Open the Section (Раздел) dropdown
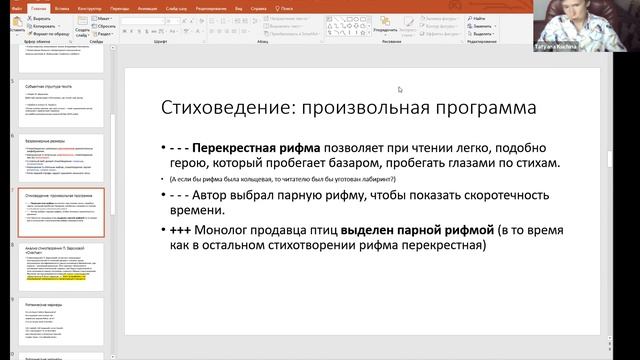Screen dimensions: 640x360 pos(103,34)
